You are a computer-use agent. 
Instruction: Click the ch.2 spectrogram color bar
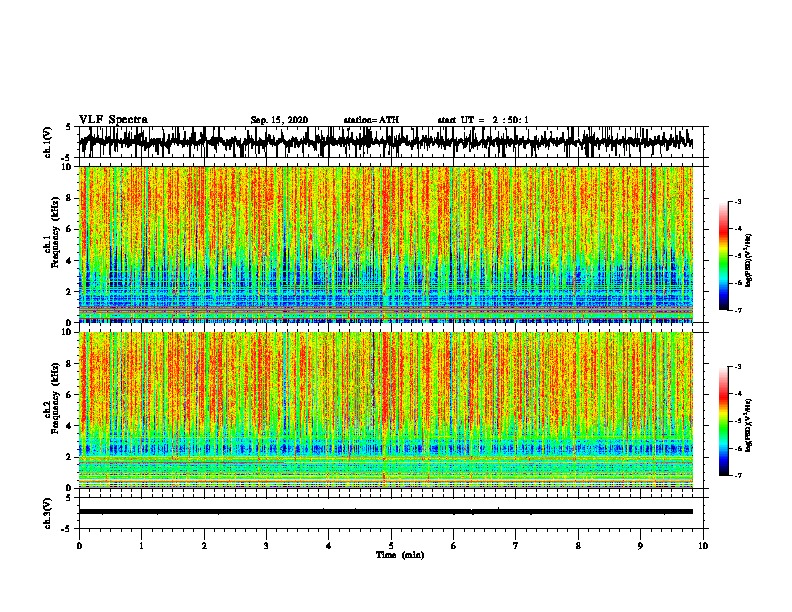723,421
